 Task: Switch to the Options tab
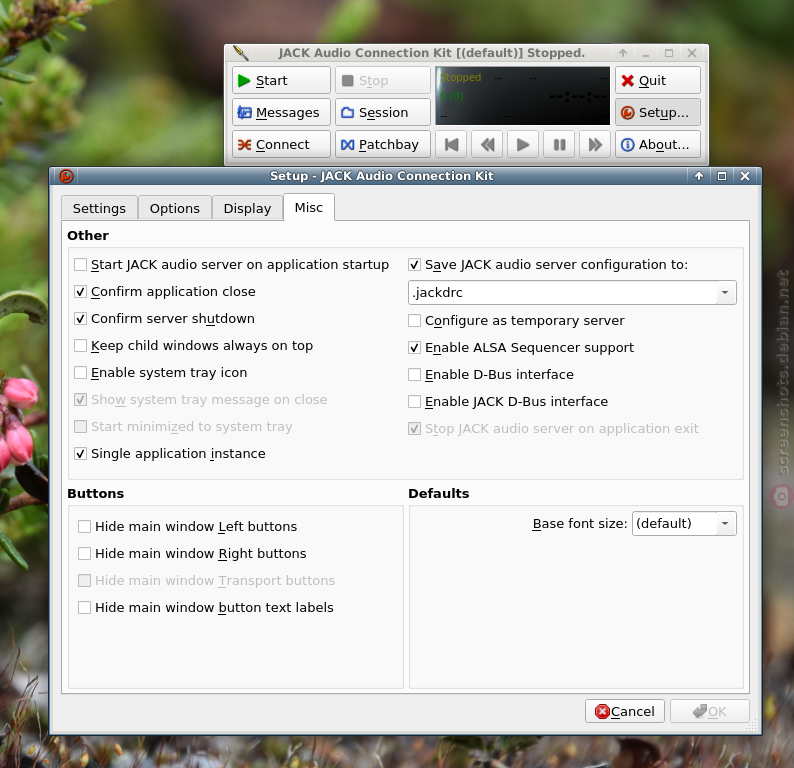[x=175, y=208]
